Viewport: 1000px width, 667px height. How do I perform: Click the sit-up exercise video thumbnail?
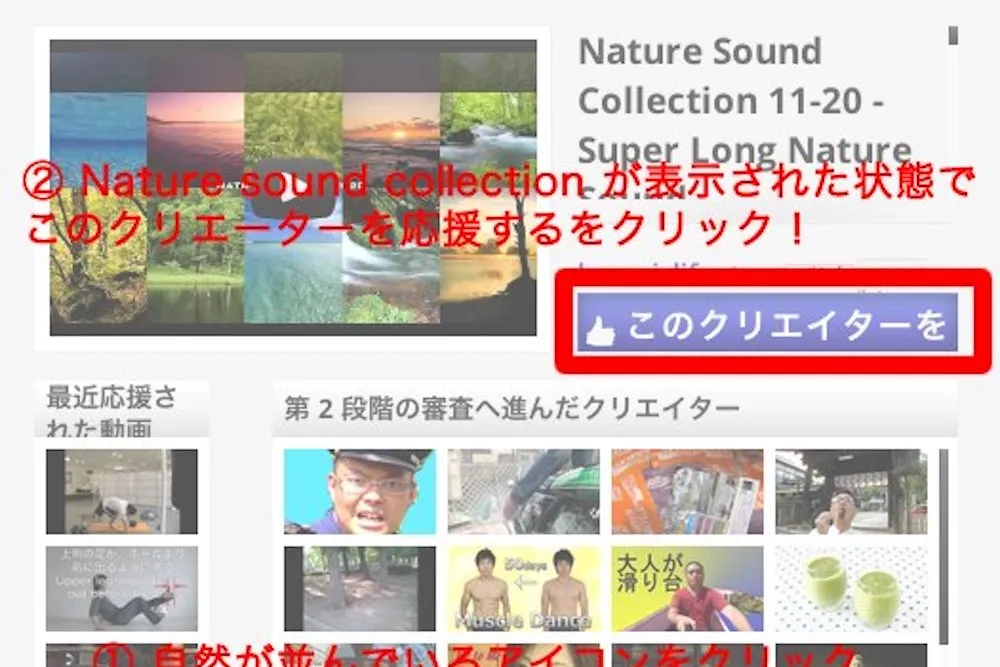pos(121,588)
